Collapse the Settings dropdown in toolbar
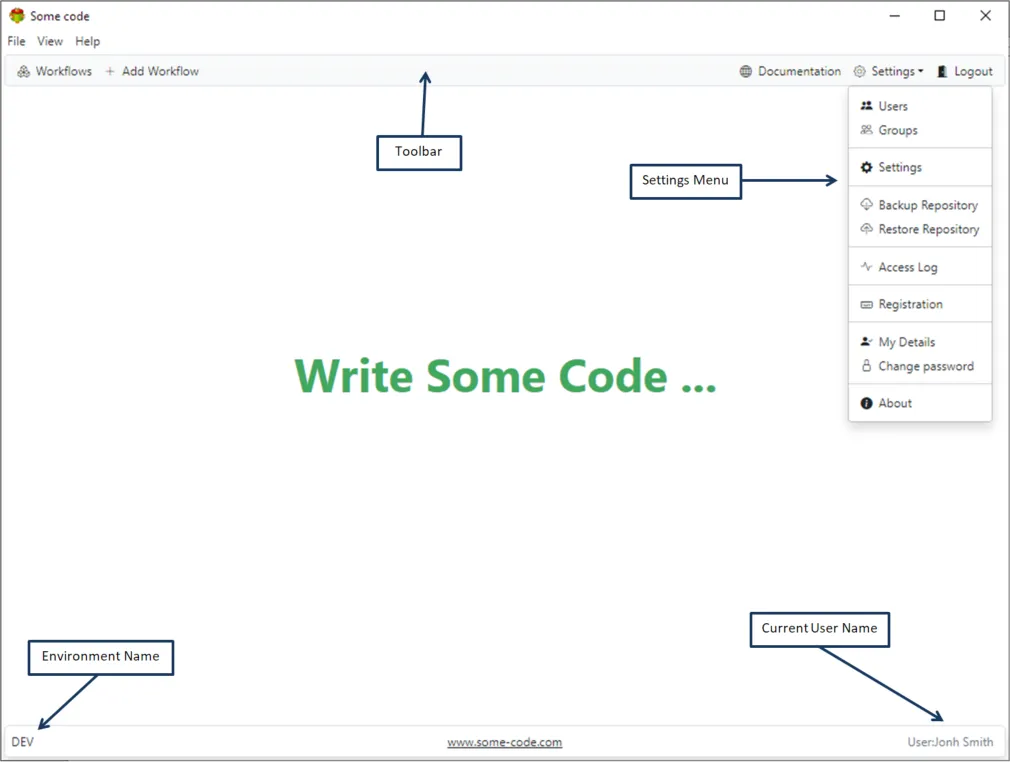This screenshot has width=1010, height=762. click(x=888, y=71)
